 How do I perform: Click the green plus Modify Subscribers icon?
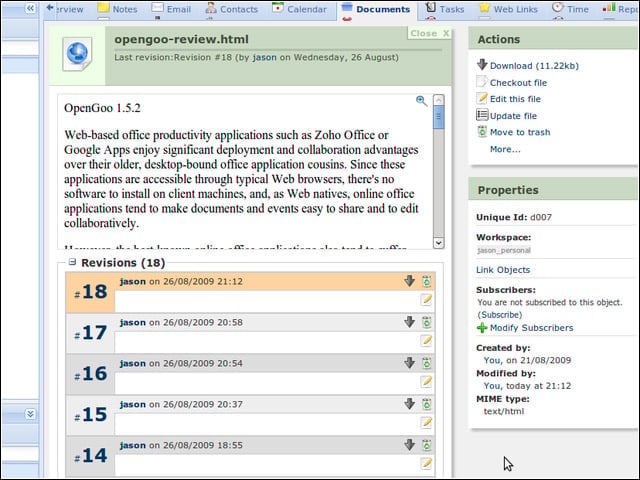pos(482,328)
